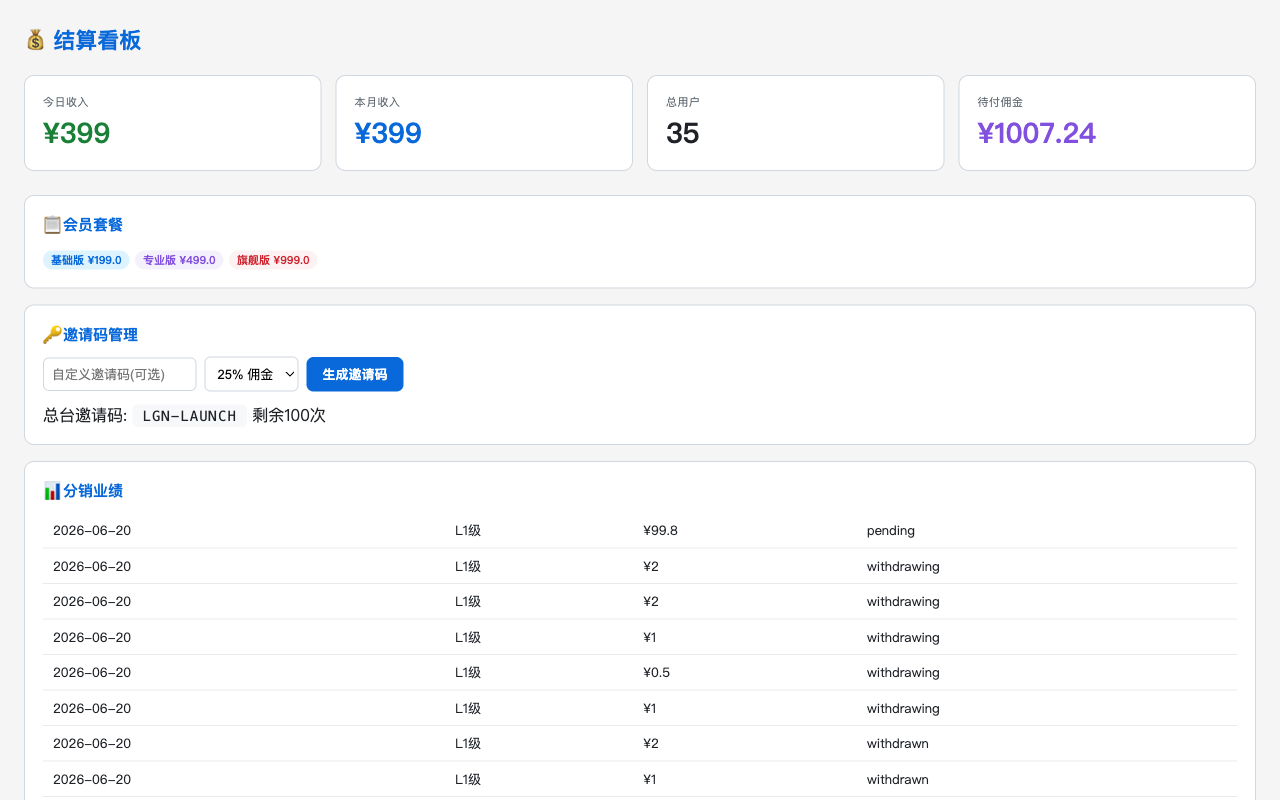Click the 会员套餐 section heading
This screenshot has height=800, width=1280.
tap(93, 225)
